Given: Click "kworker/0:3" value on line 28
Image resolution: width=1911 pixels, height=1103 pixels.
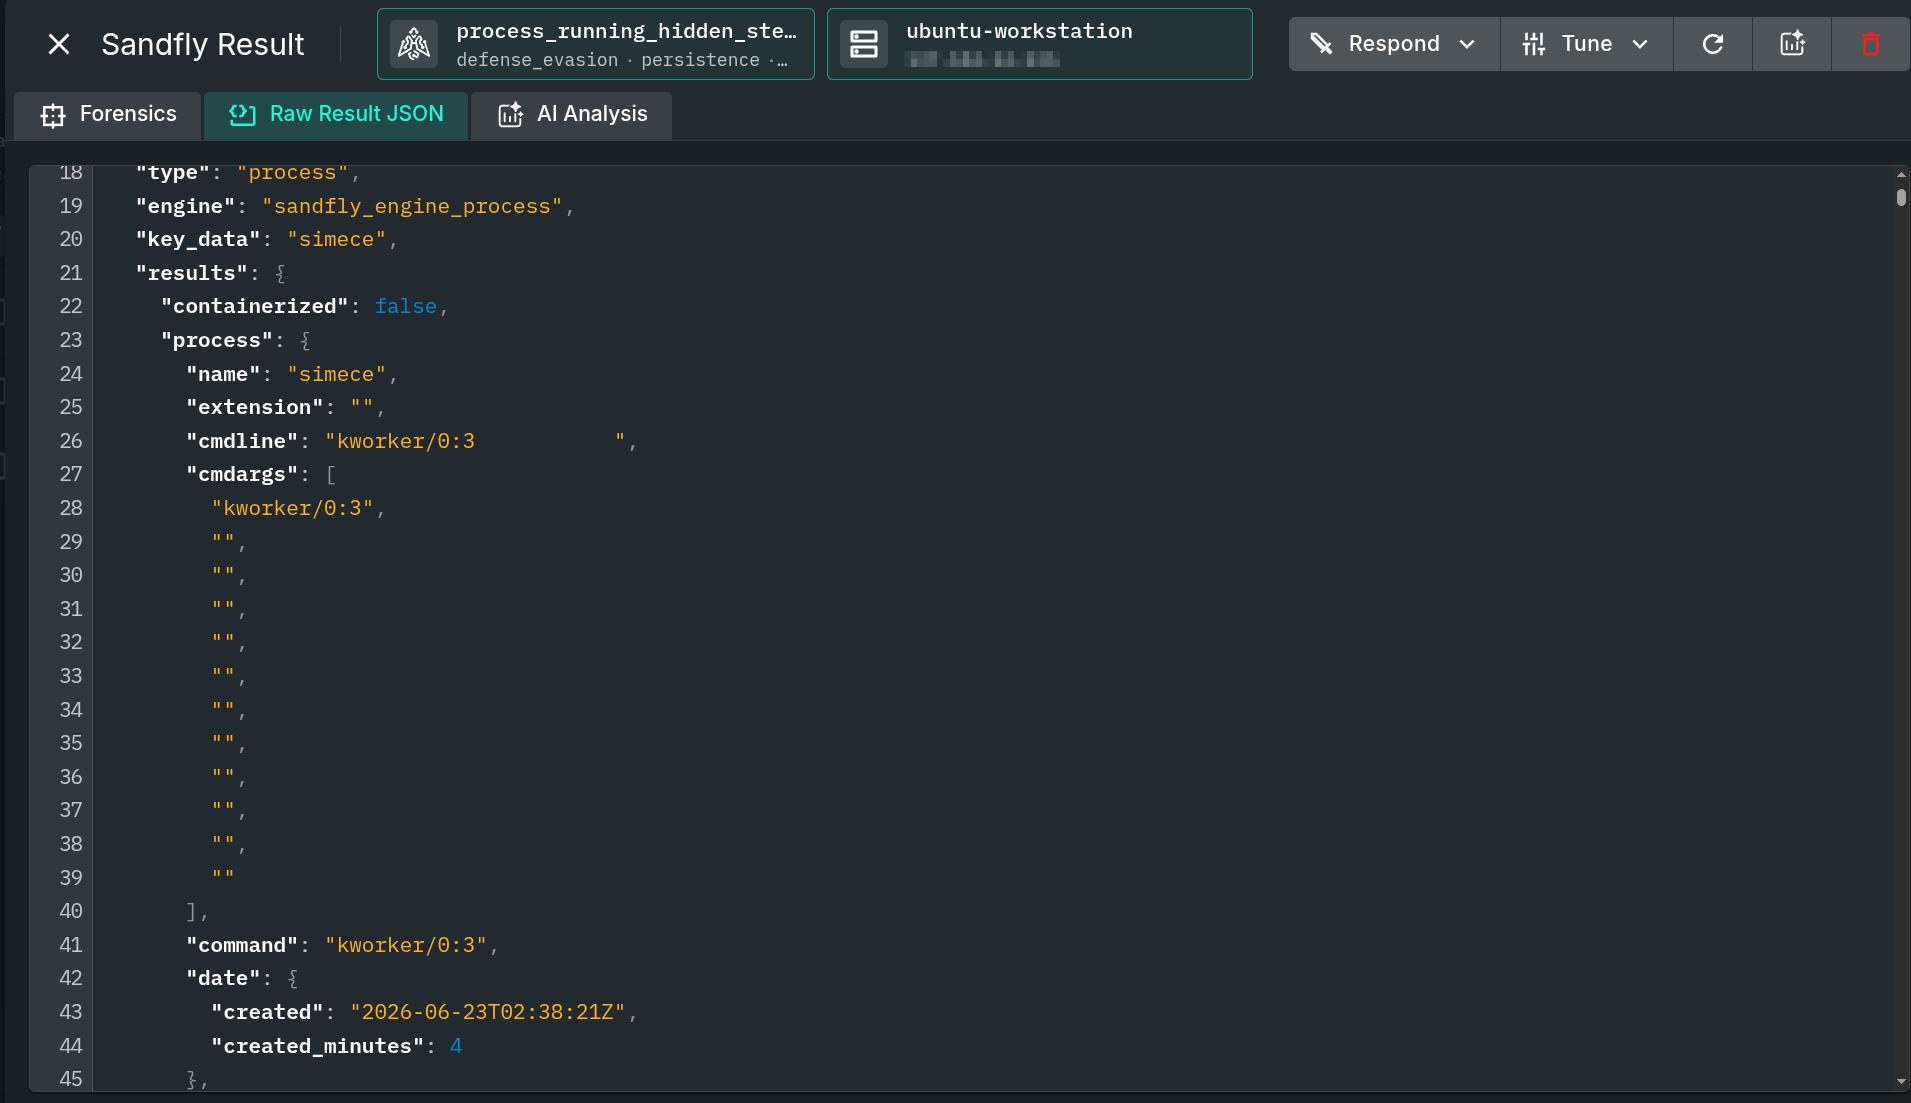Looking at the screenshot, I should [293, 508].
